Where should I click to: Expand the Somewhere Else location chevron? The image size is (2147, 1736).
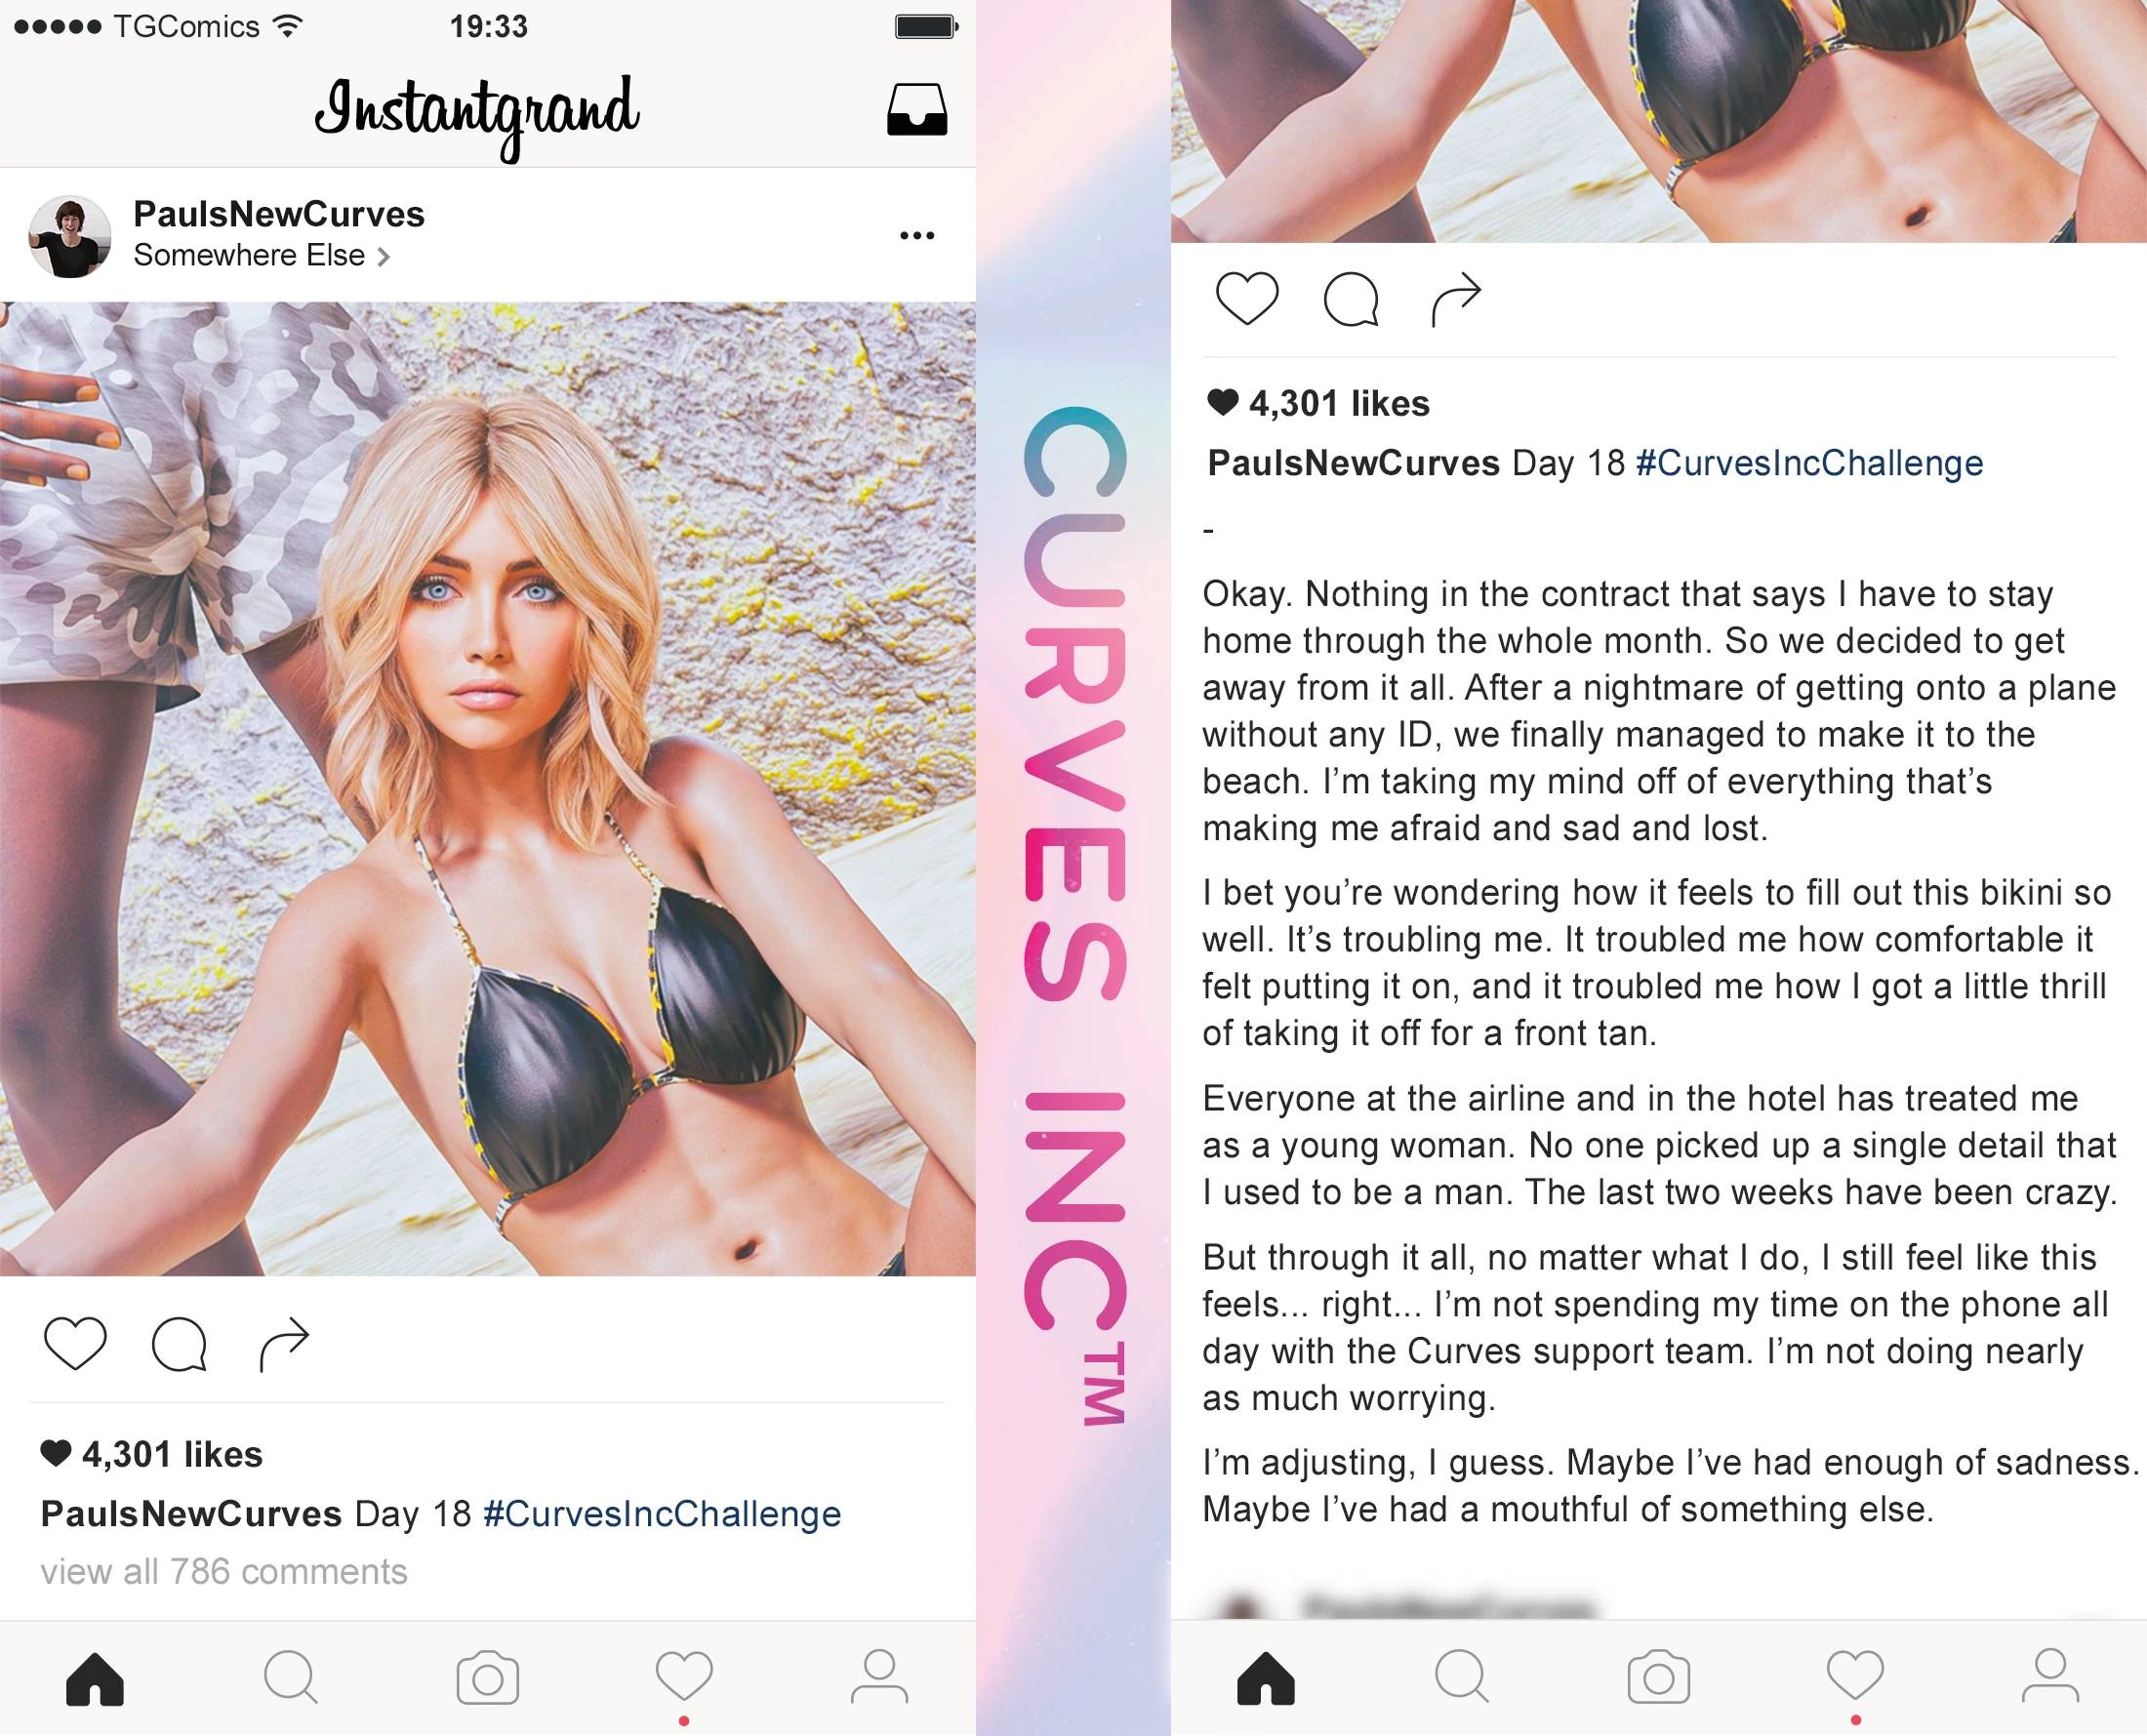pyautogui.click(x=383, y=257)
